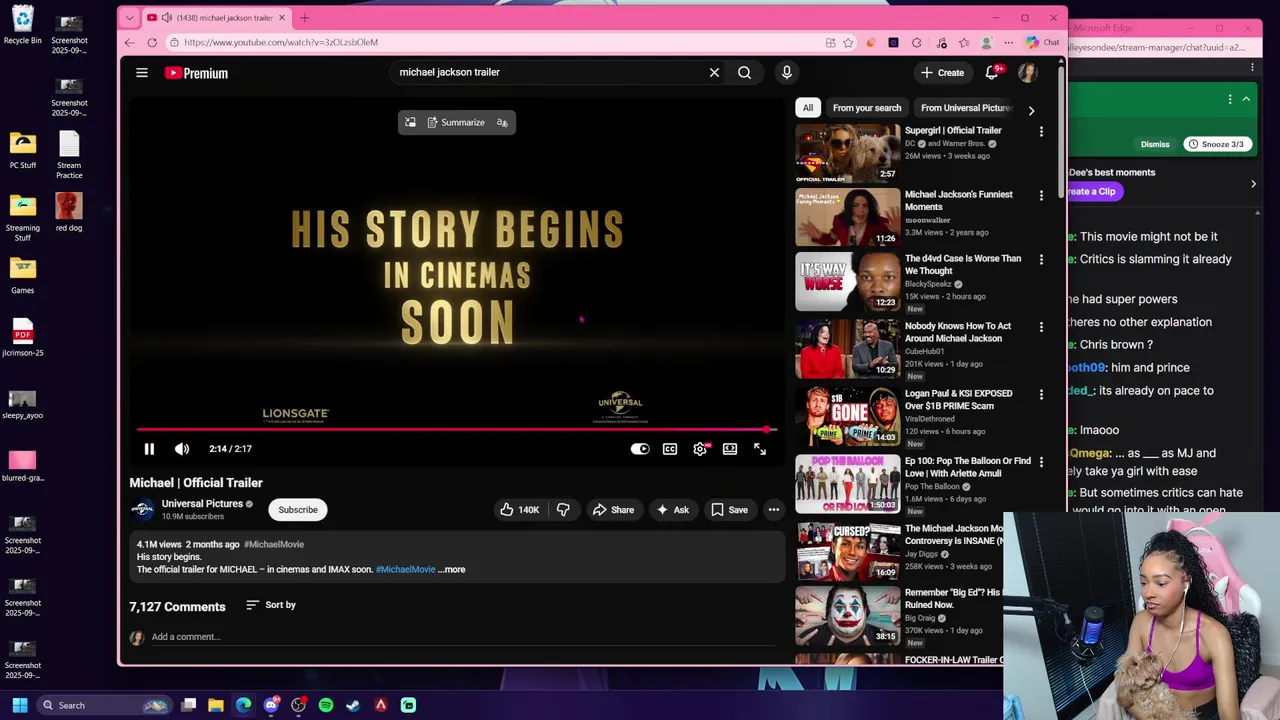Open Copilot Chat in browser toolbar
1280x720 pixels.
[x=1042, y=42]
